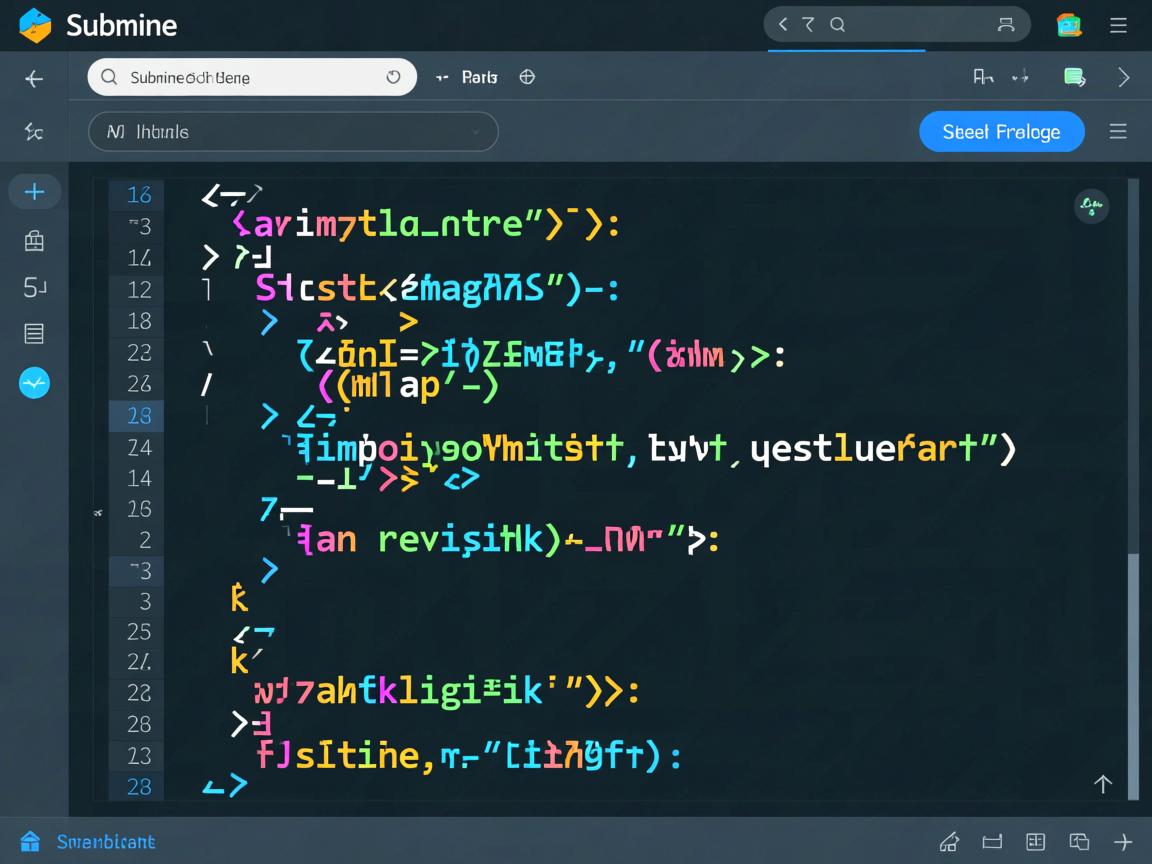
Task: Click the back arrow in the left sidebar
Action: coord(34,79)
